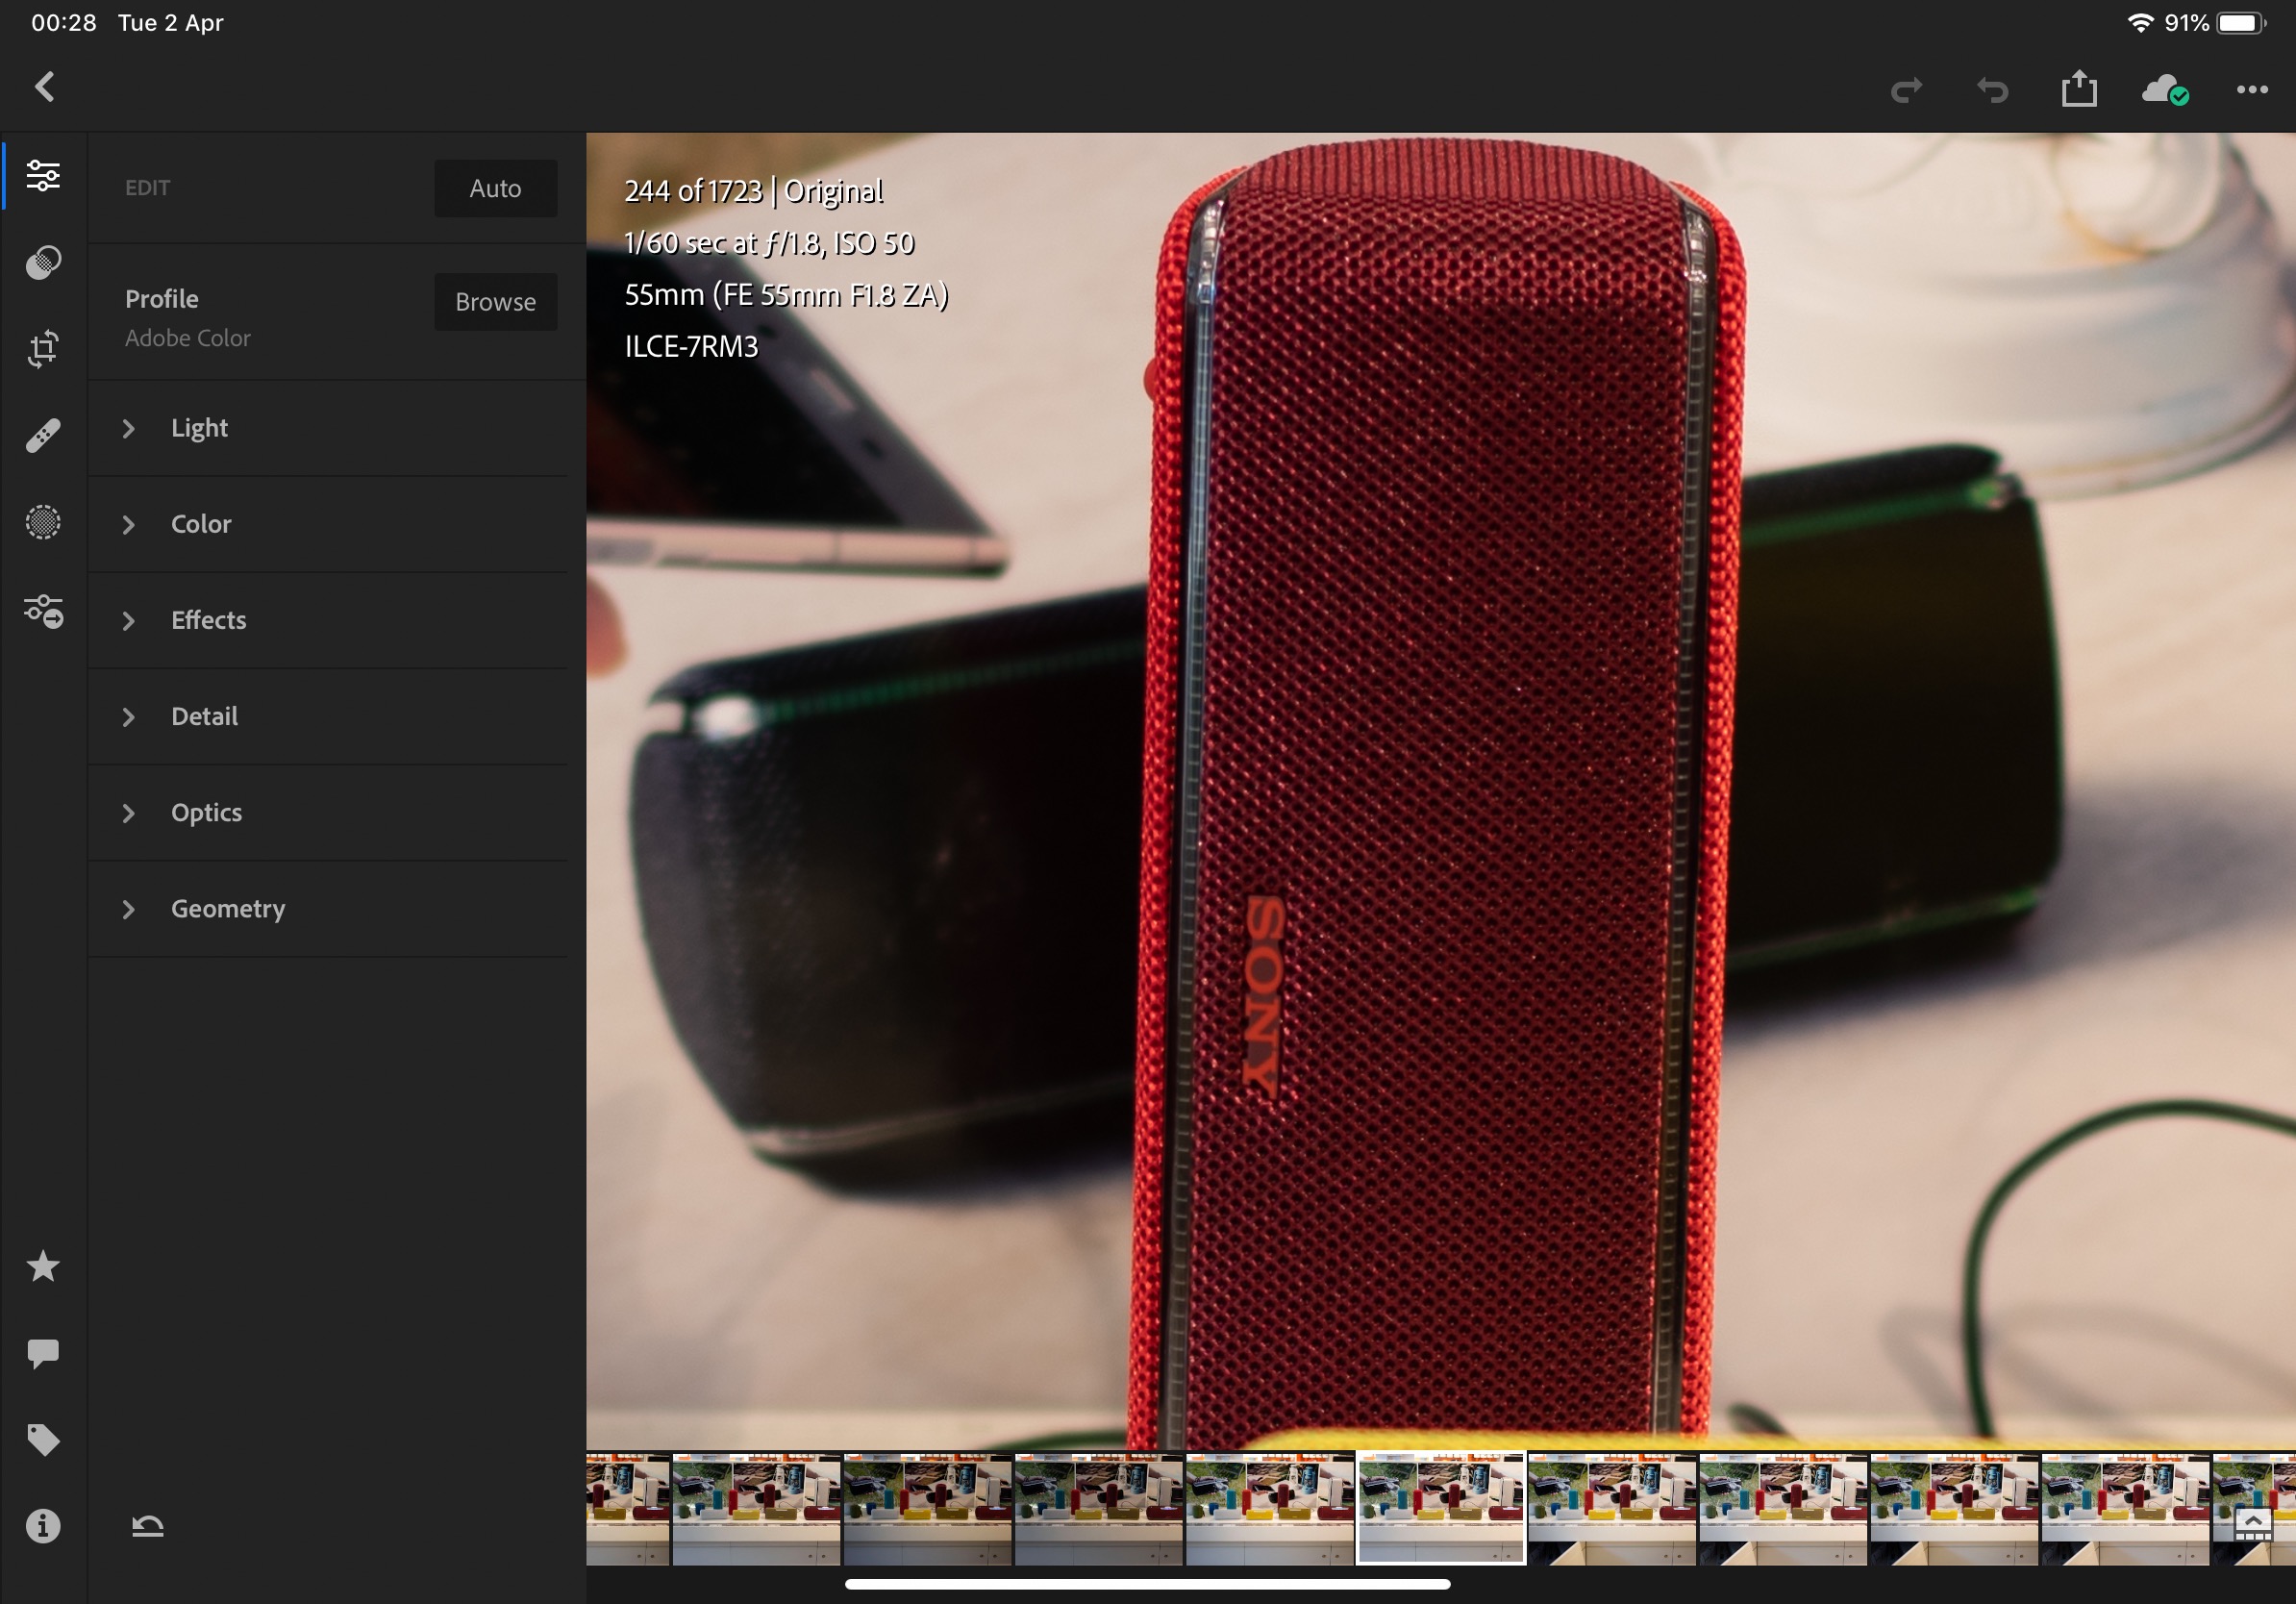2296x1604 pixels.
Task: Toggle the filmstrip visibility button
Action: [x=2252, y=1524]
